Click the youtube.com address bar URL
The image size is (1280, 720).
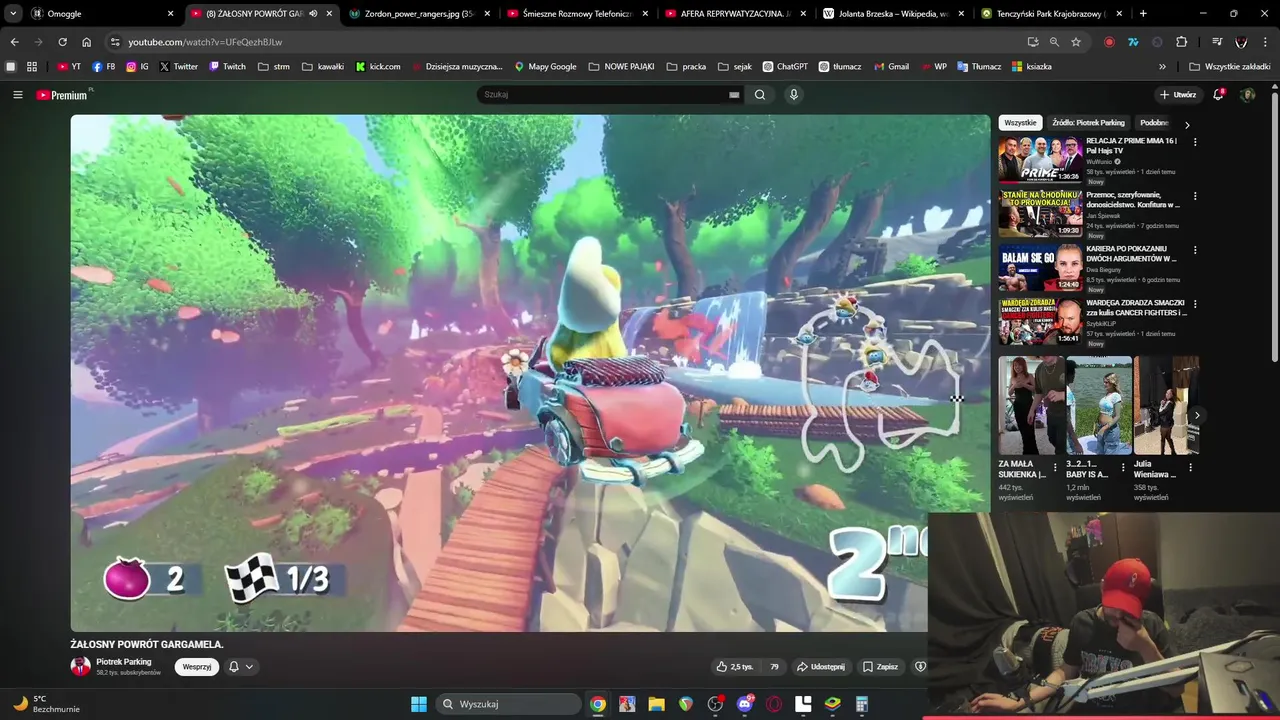click(205, 42)
